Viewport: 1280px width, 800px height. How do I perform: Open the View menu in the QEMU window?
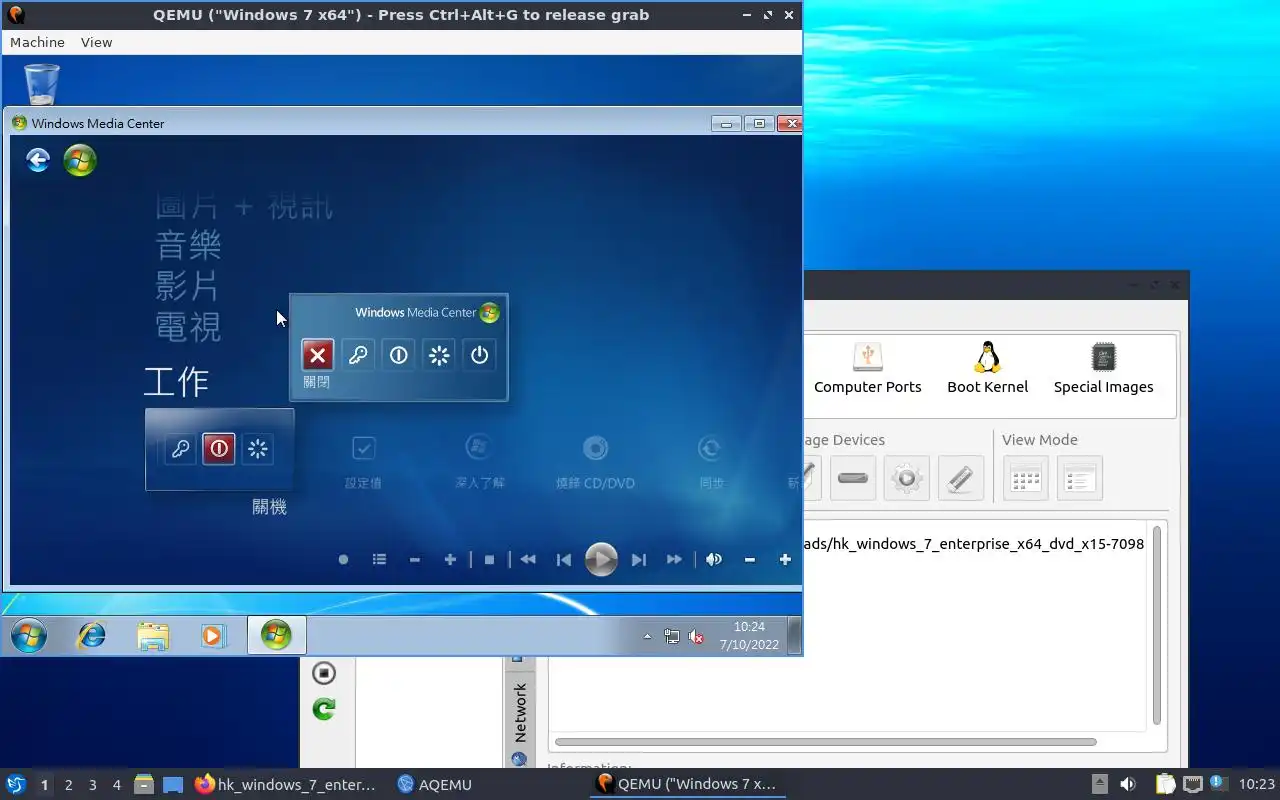click(96, 42)
